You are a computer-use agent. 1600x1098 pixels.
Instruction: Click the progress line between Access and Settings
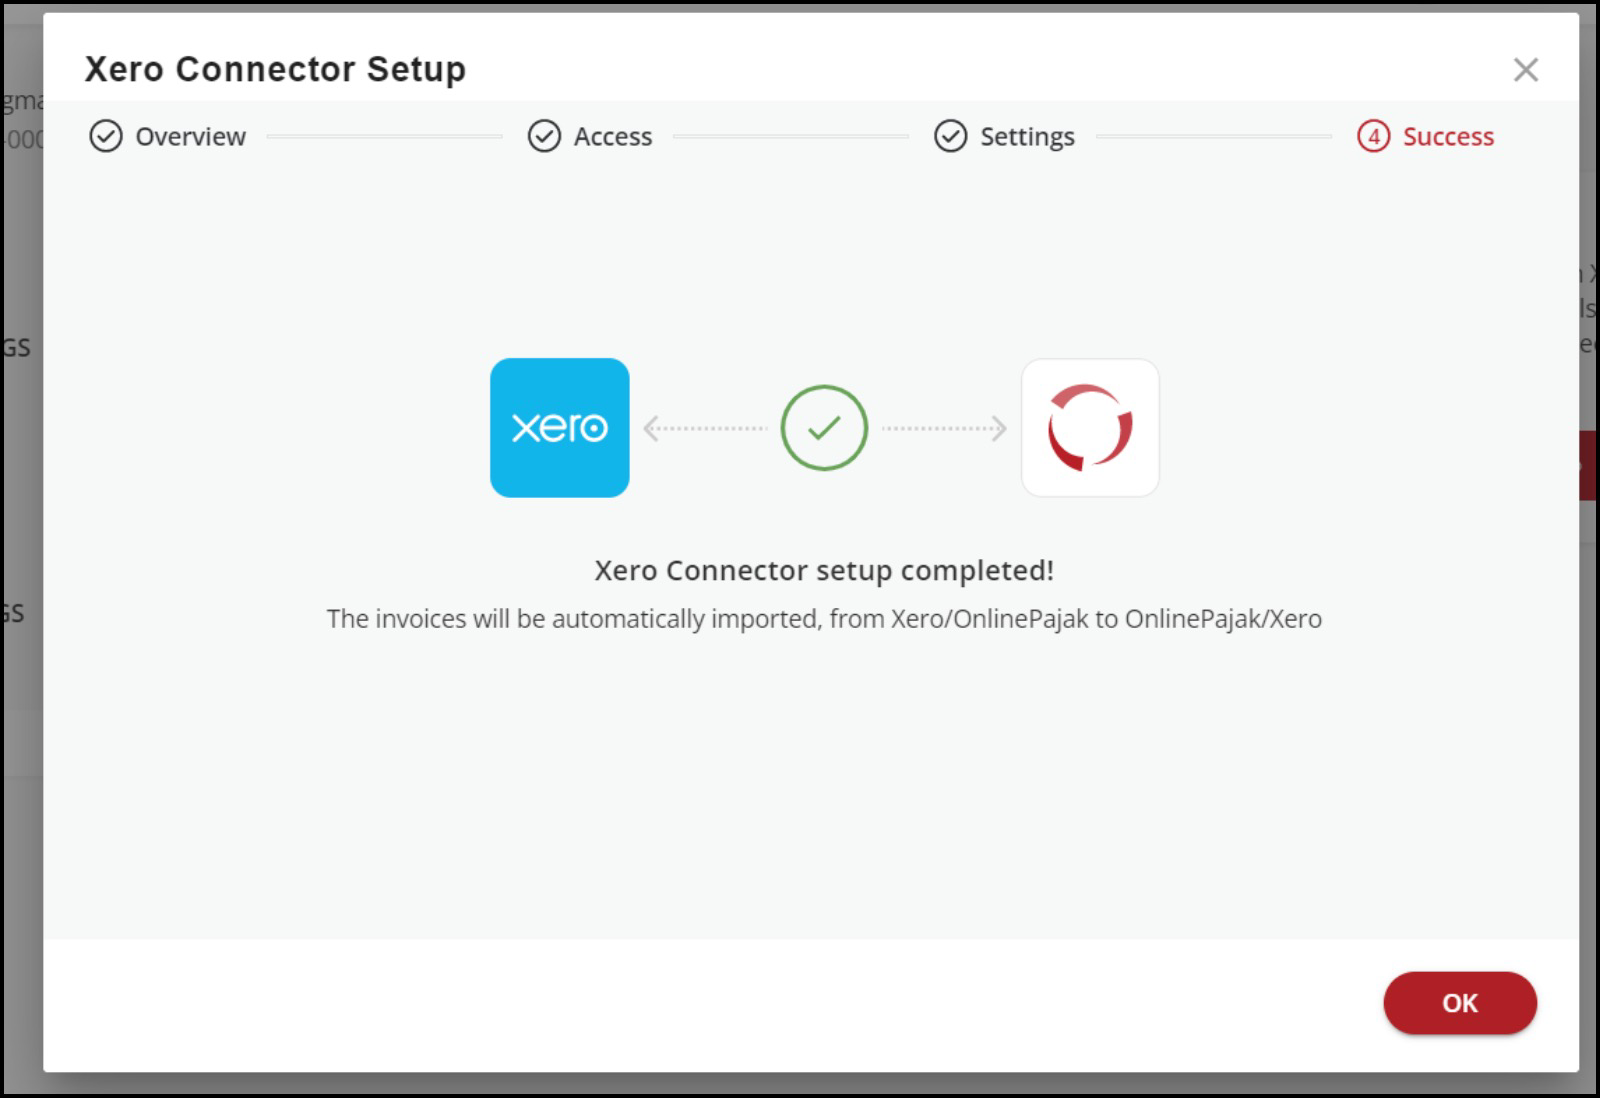click(x=791, y=136)
